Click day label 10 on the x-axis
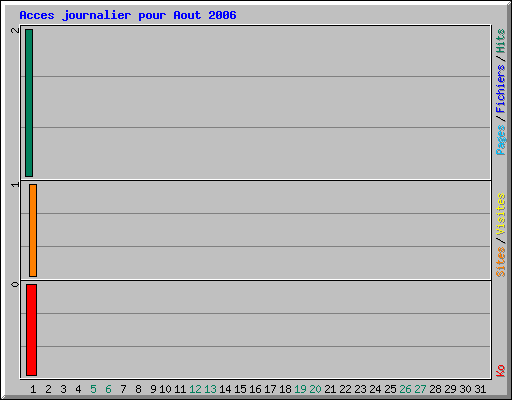Image resolution: width=512 pixels, height=400 pixels. coord(165,389)
